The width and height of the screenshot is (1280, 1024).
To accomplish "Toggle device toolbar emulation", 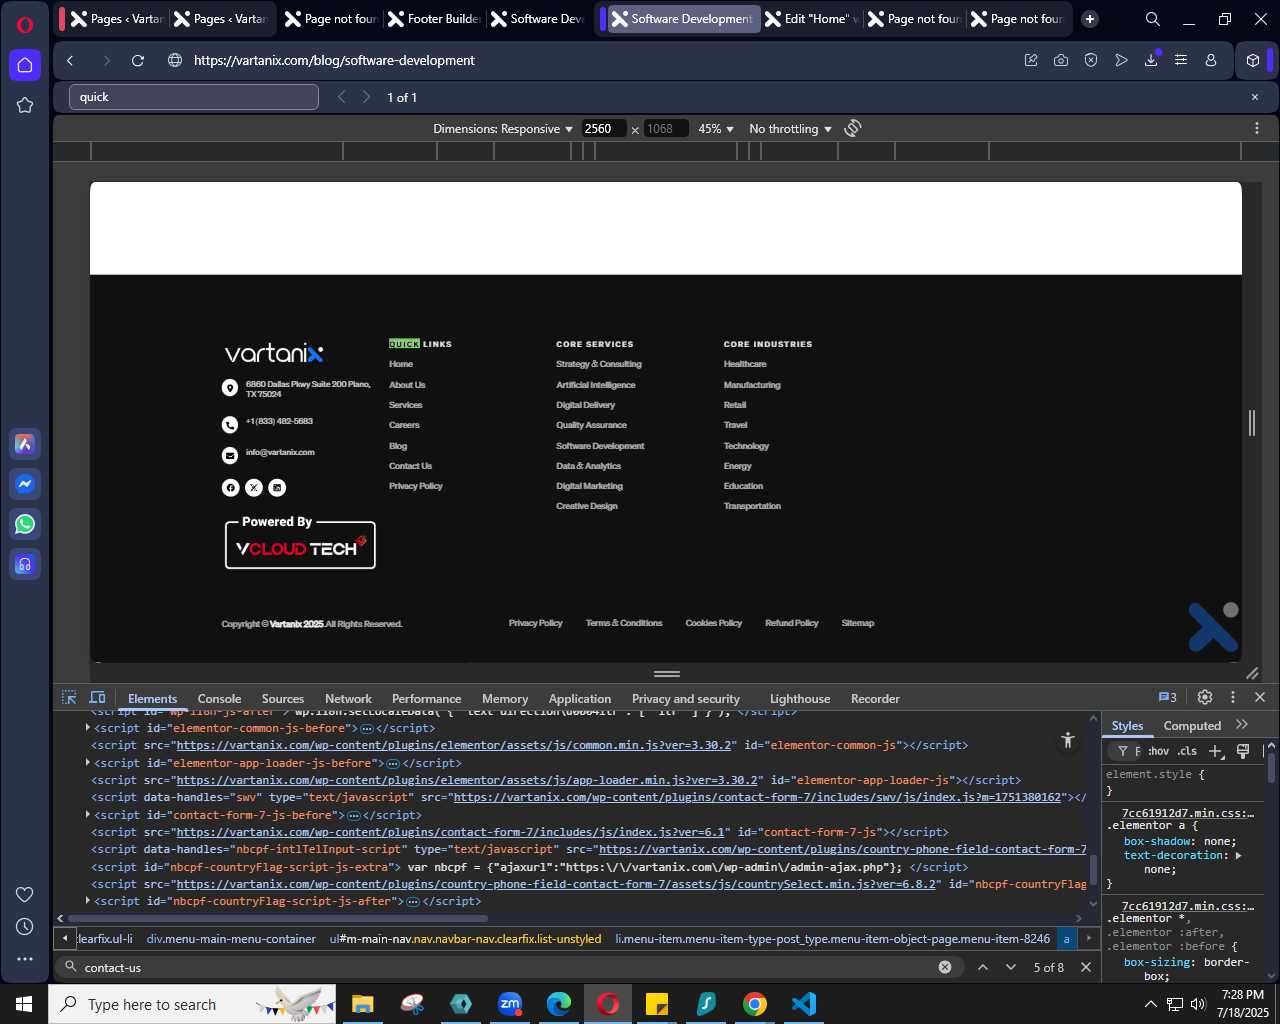I will click(98, 698).
